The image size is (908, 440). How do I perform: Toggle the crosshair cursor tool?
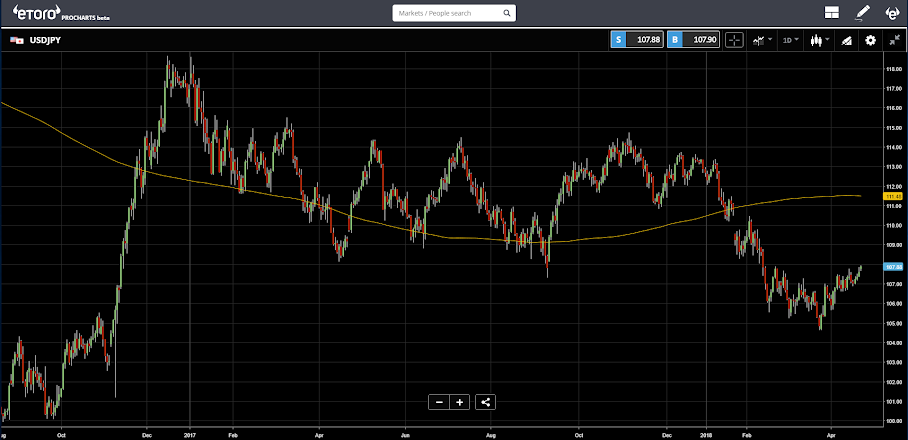click(734, 40)
